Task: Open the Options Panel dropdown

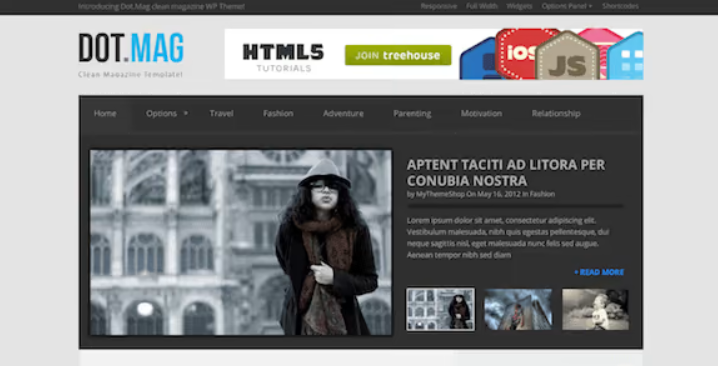Action: coord(566,6)
